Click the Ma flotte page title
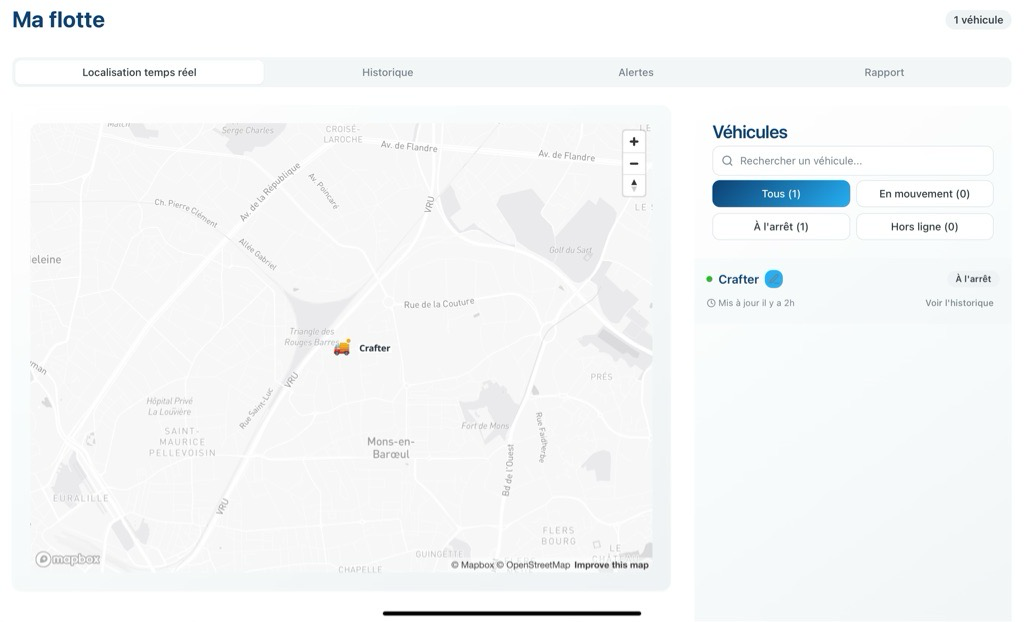This screenshot has width=1024, height=622. pos(59,20)
